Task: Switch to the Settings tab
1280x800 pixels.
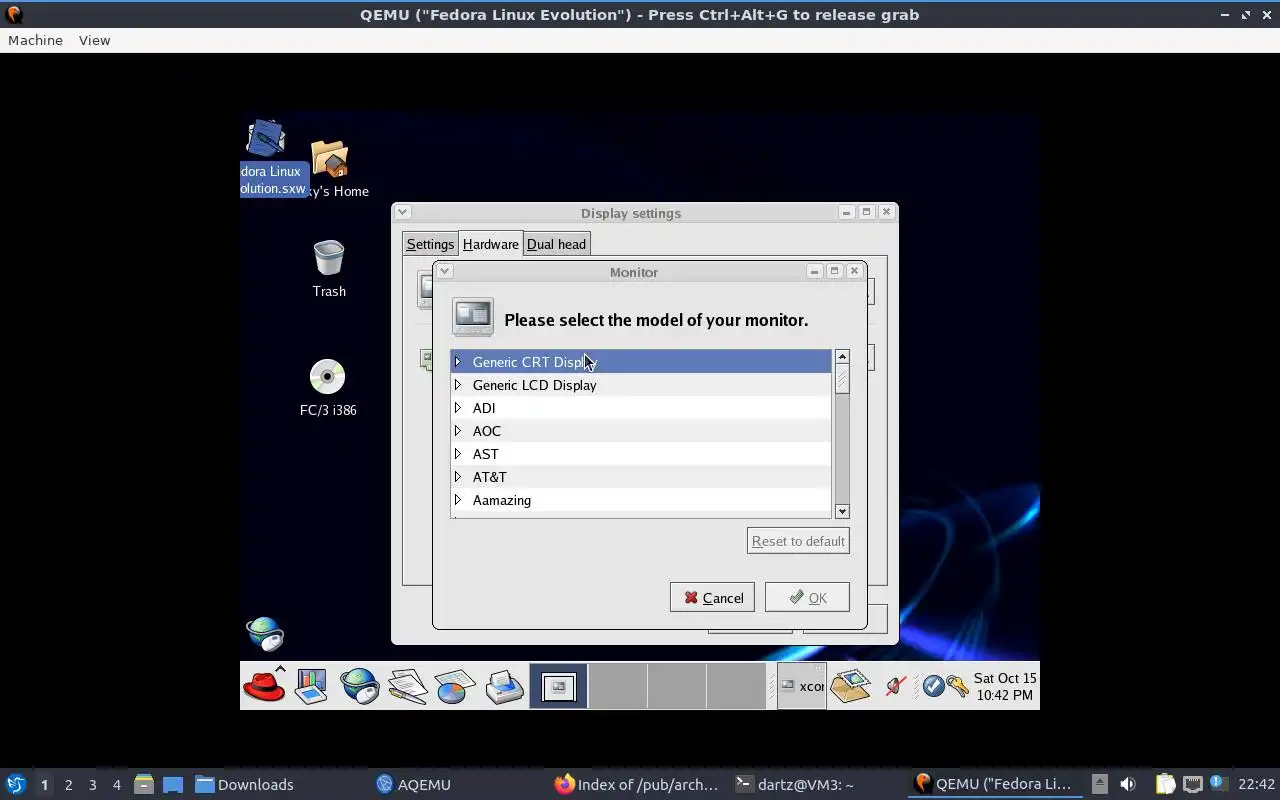Action: [x=430, y=244]
